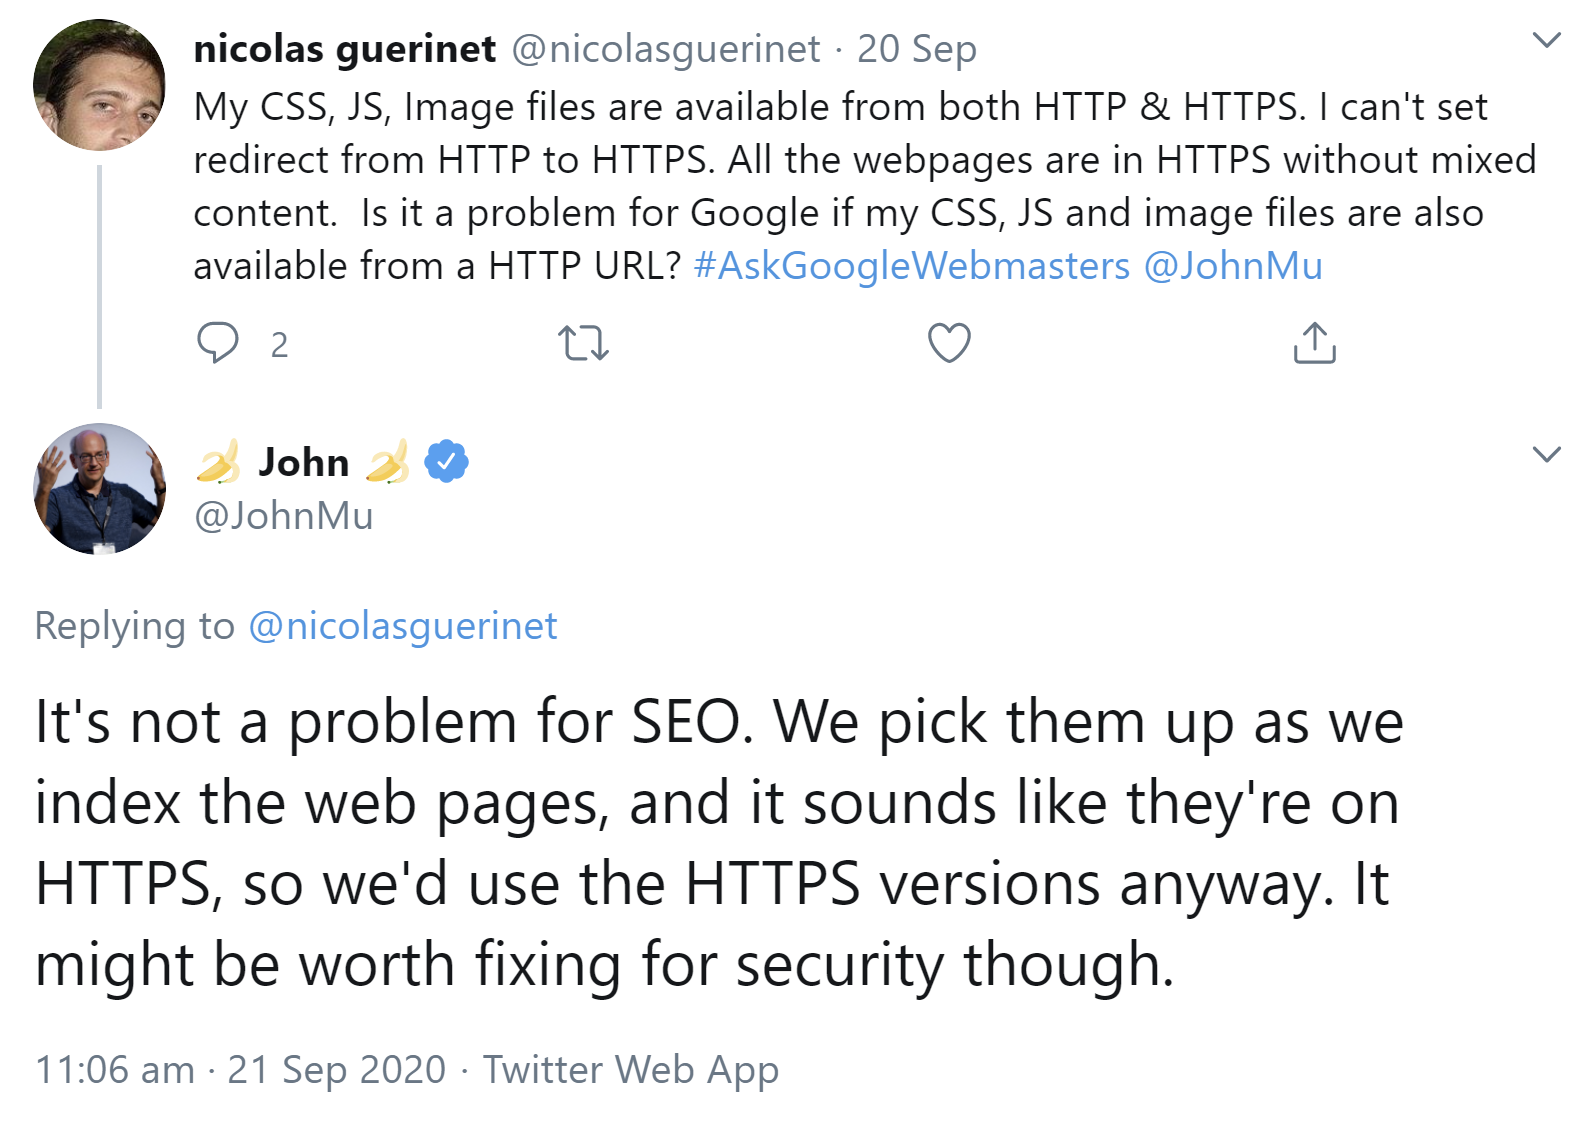Expand the options chevron on nicolas guerinet's tweet
This screenshot has width=1590, height=1127.
1546,38
